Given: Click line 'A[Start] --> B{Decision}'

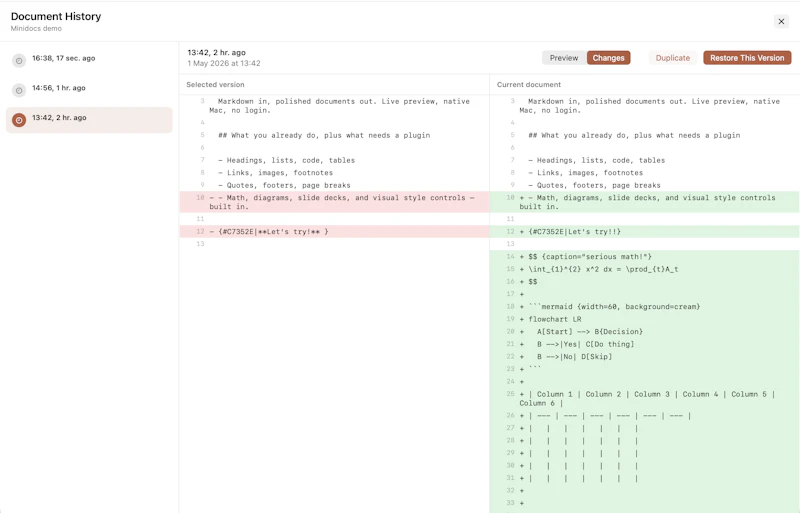Looking at the screenshot, I should 644,332.
